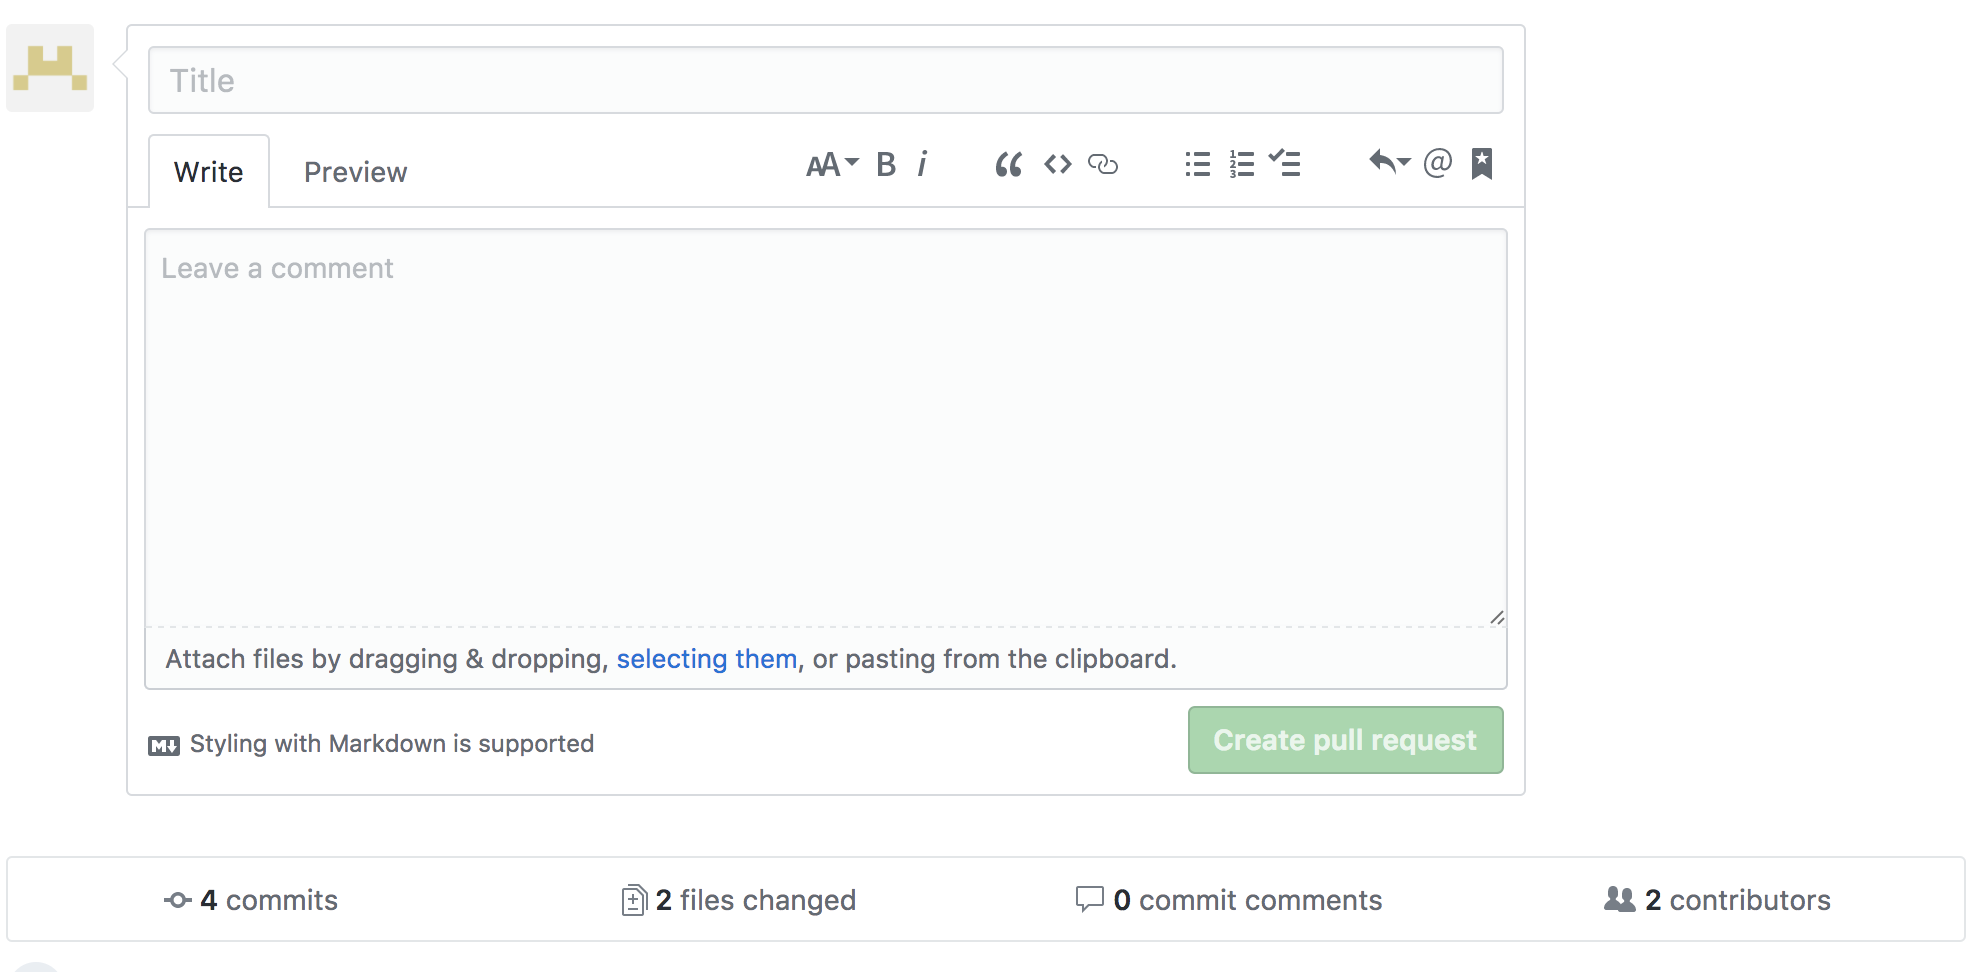The height and width of the screenshot is (972, 1968).
Task: View the 2 files changed tab
Action: [x=738, y=900]
